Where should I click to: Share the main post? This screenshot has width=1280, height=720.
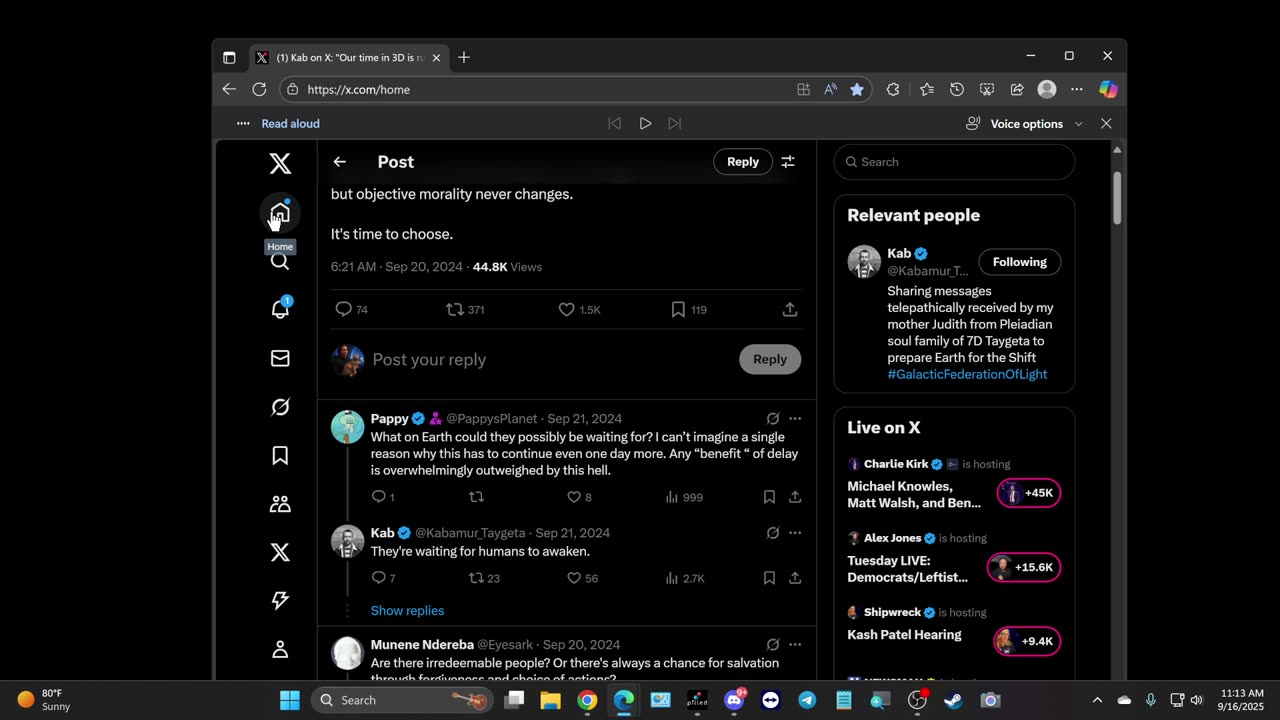(790, 310)
